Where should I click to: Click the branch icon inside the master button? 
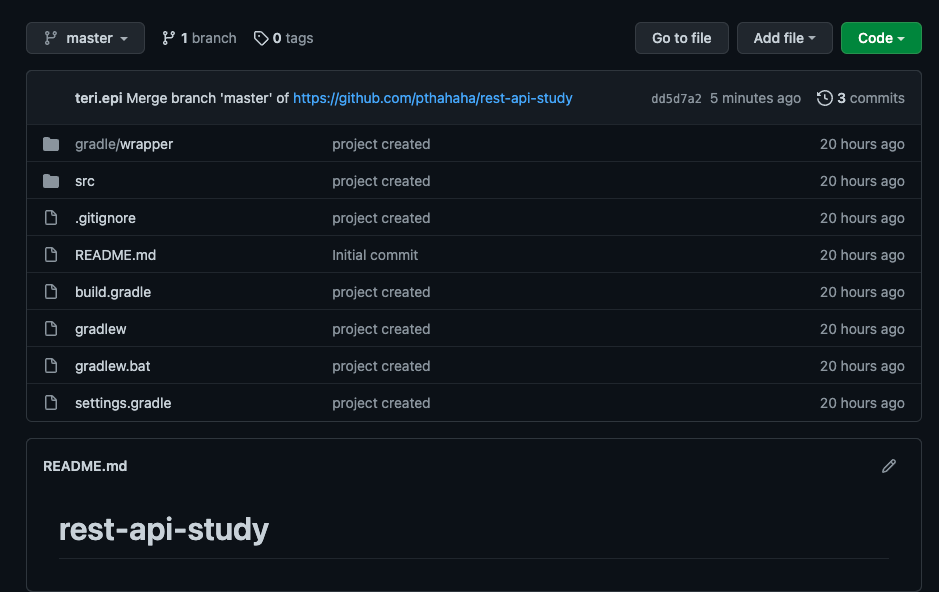pyautogui.click(x=51, y=38)
